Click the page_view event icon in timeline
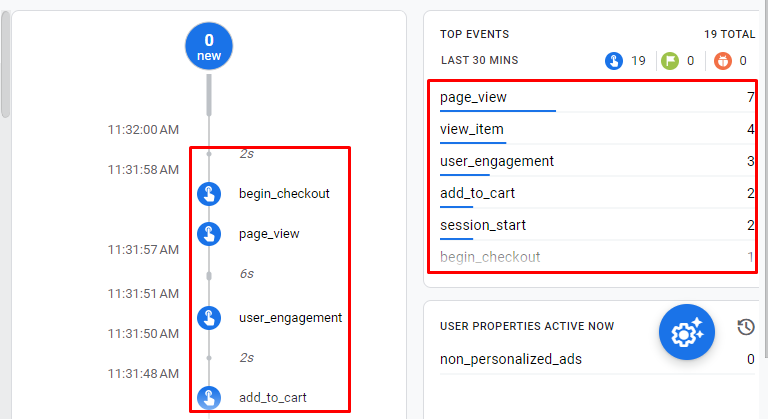Screen dimensions: 768x419 coord(209,234)
